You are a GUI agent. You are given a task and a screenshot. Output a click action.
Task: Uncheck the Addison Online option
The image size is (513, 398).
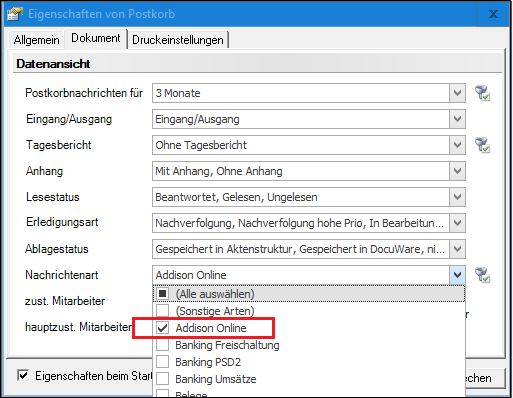163,328
